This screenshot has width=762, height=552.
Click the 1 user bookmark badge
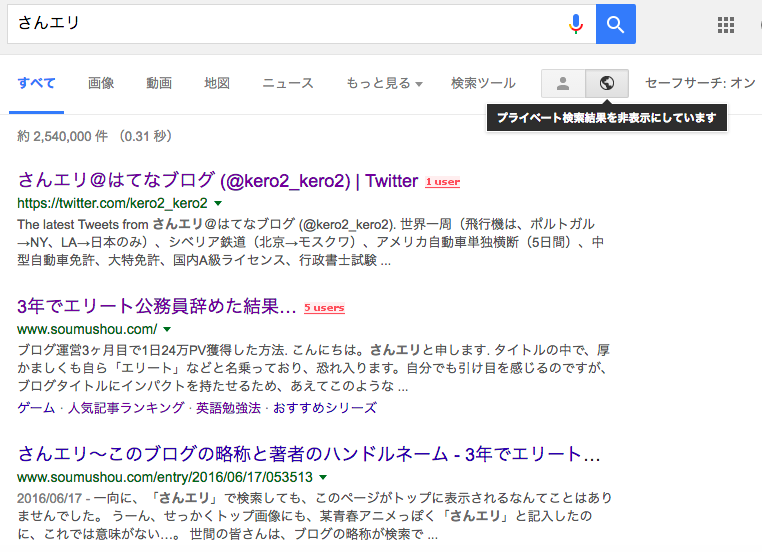click(x=443, y=182)
